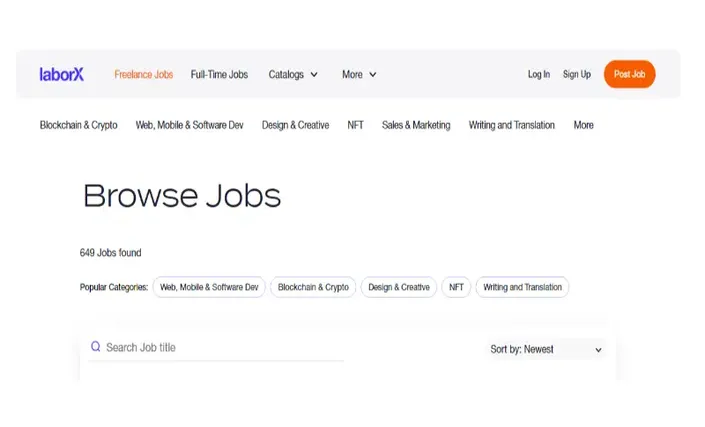Viewport: 705px width, 427px height.
Task: Select Sales & Marketing category
Action: (x=416, y=125)
